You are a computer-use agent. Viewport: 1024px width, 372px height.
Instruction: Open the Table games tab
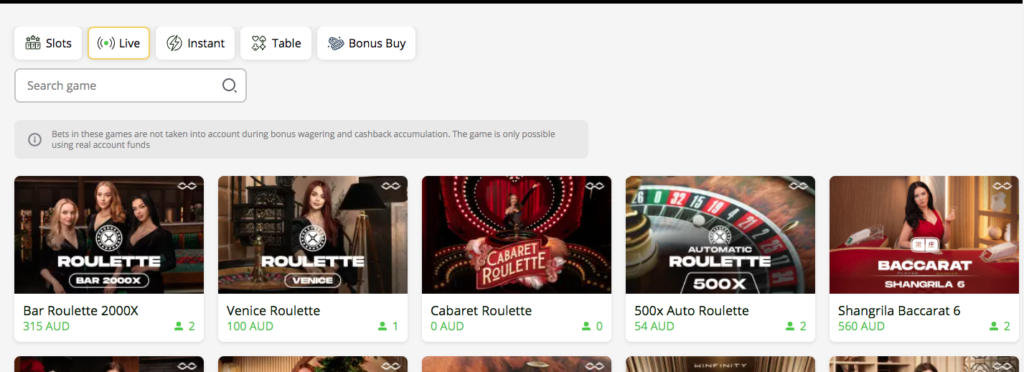tap(276, 43)
